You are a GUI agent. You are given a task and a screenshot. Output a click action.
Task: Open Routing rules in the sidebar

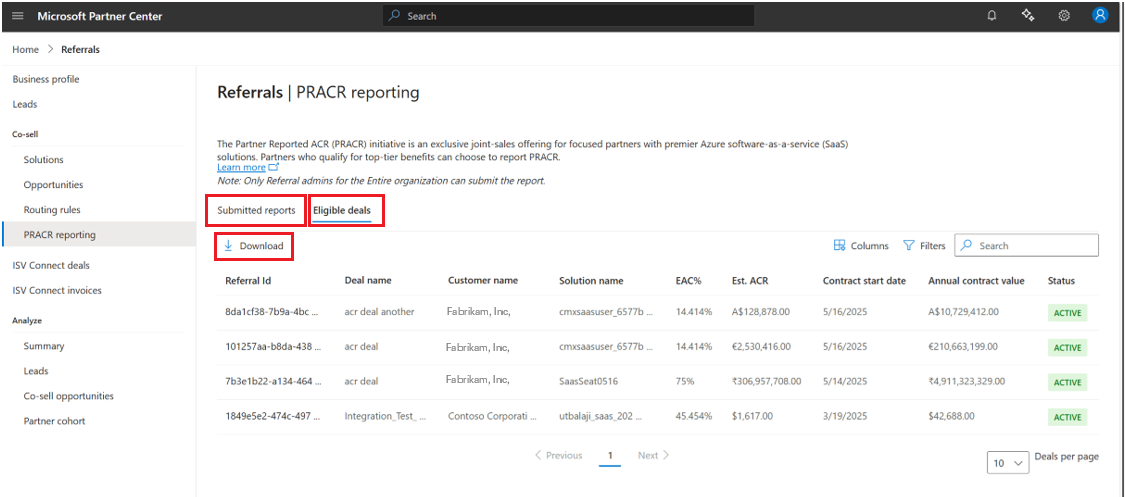pos(52,210)
